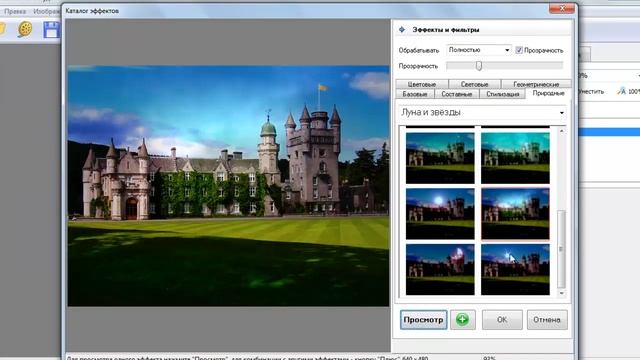Click the castle preview image
Screen dimensions: 640x360
point(228,186)
